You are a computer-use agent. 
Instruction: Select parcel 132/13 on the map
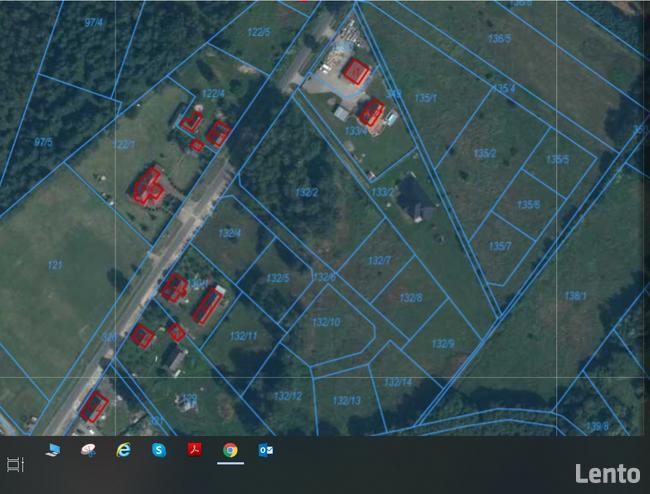346,400
